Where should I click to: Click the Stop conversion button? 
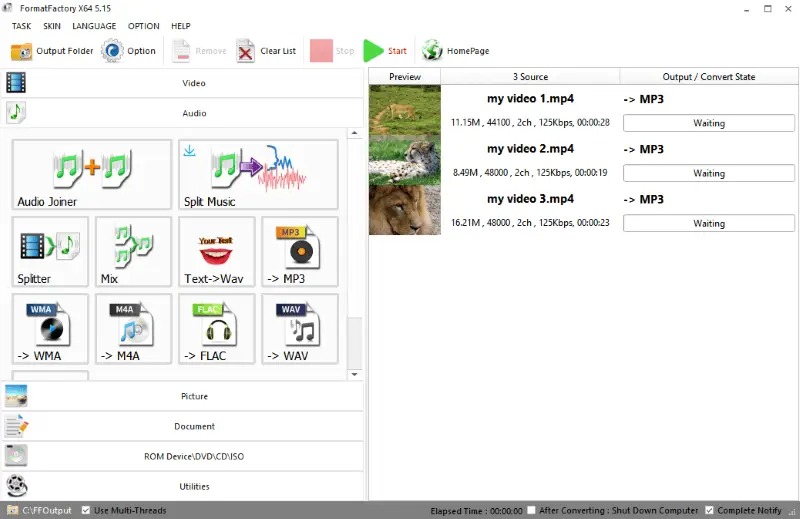pyautogui.click(x=332, y=51)
